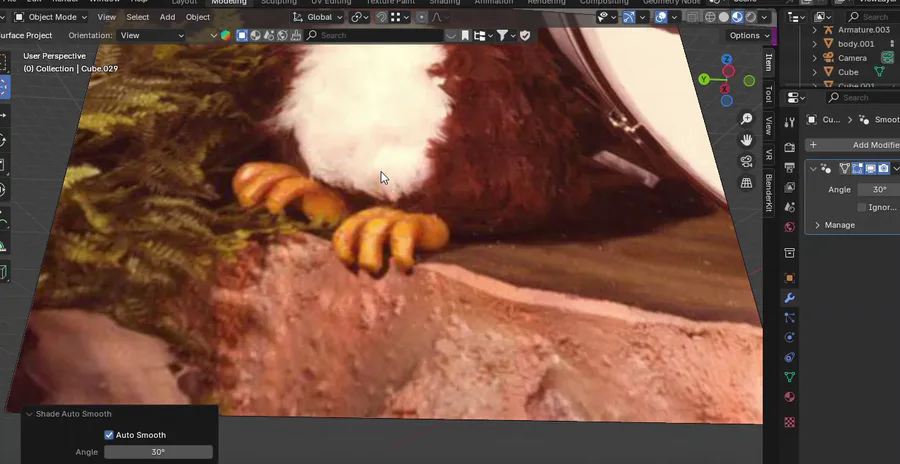The image size is (900, 464).
Task: Adjust the modifier Angle value field
Action: coord(879,190)
